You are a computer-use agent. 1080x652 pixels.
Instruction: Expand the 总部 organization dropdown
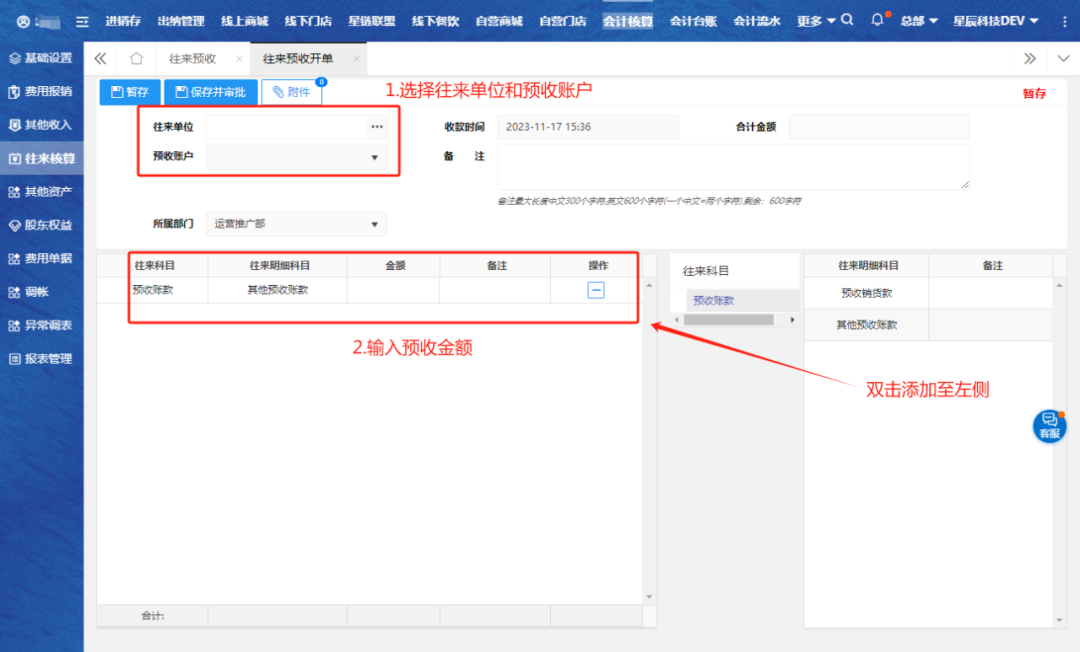(918, 21)
